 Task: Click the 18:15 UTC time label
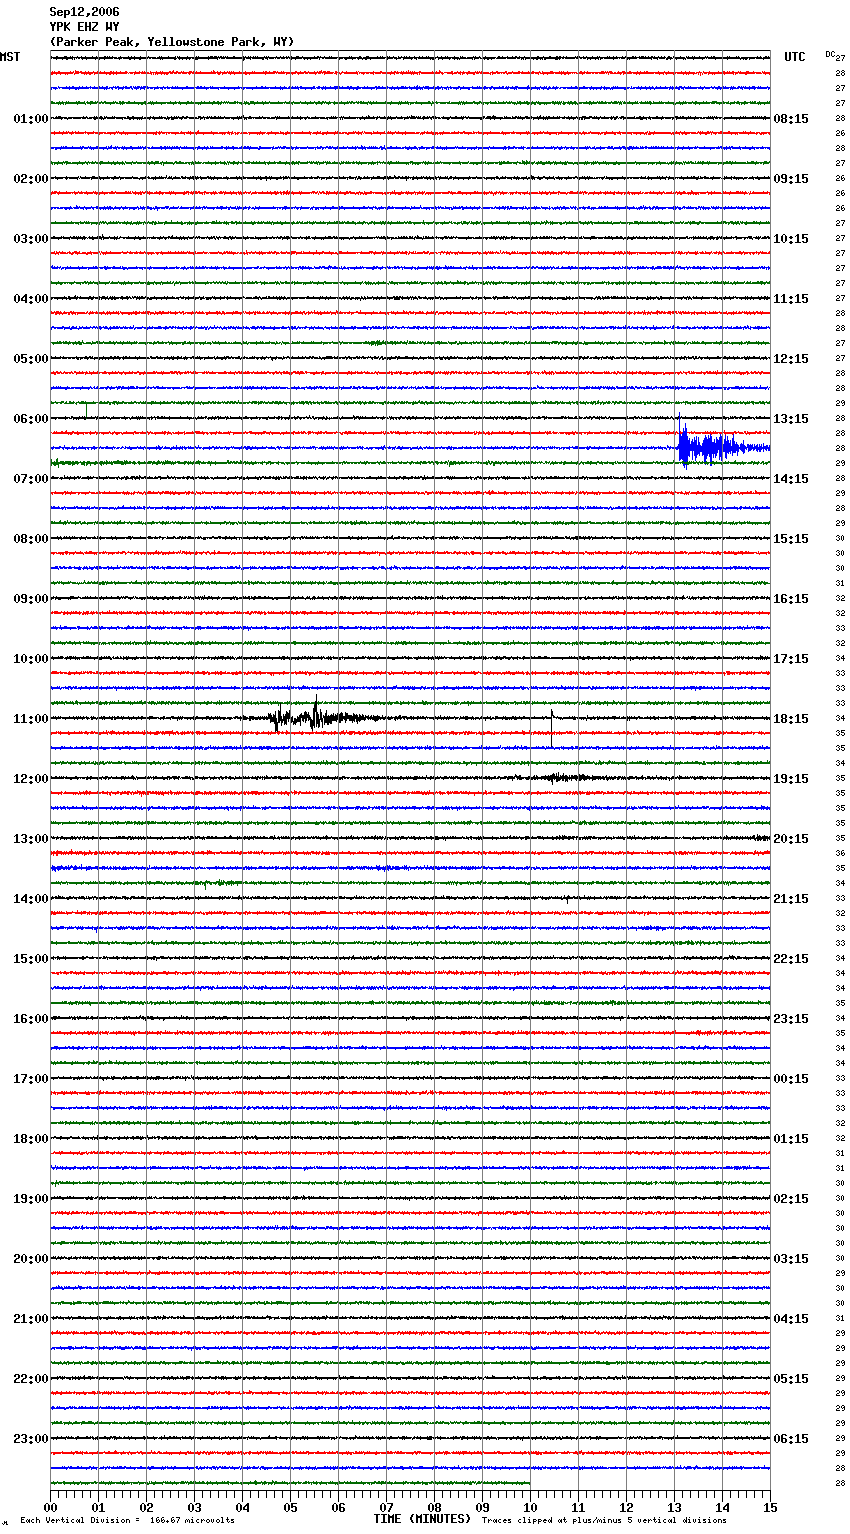[x=791, y=719]
